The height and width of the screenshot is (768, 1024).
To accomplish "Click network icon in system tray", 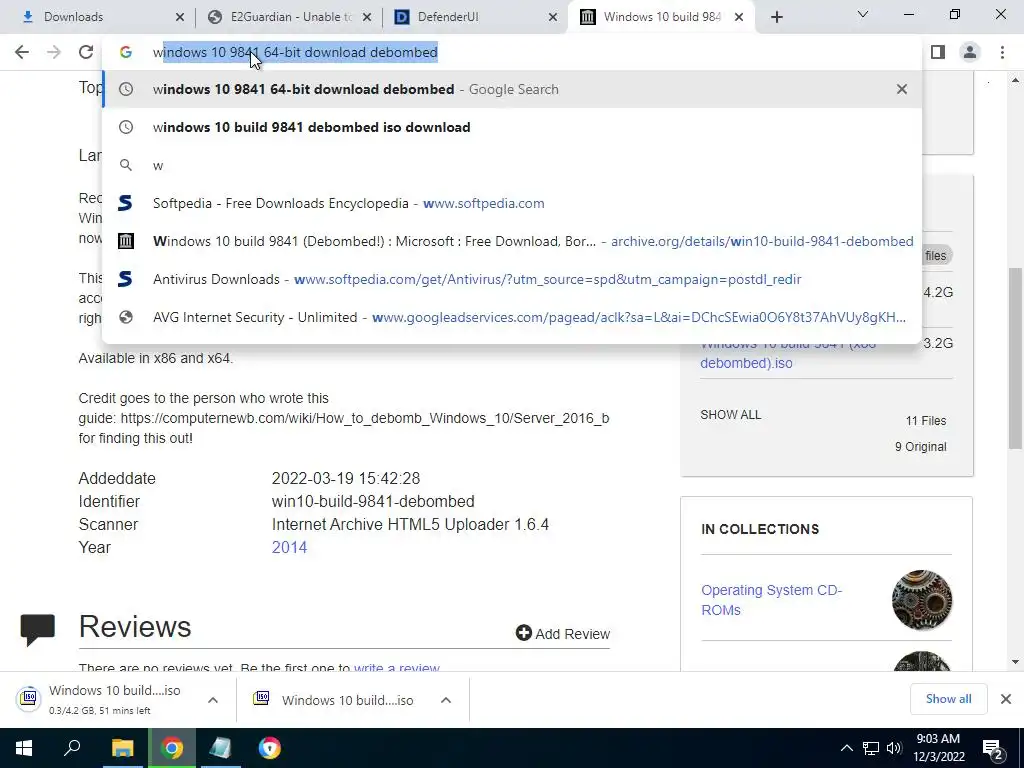I will click(871, 748).
